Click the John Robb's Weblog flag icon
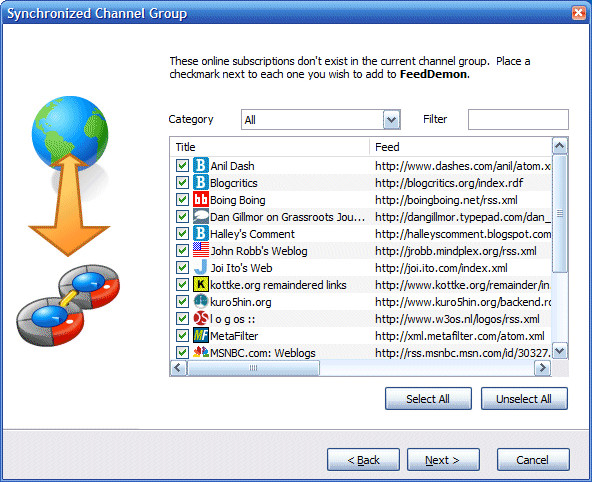The width and height of the screenshot is (592, 482). 200,250
